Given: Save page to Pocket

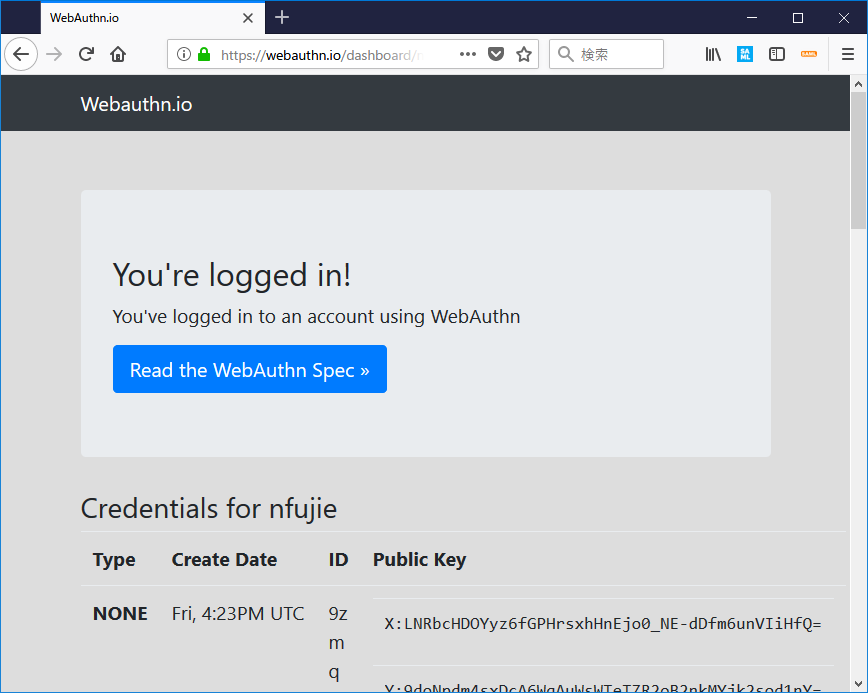Looking at the screenshot, I should coord(496,54).
